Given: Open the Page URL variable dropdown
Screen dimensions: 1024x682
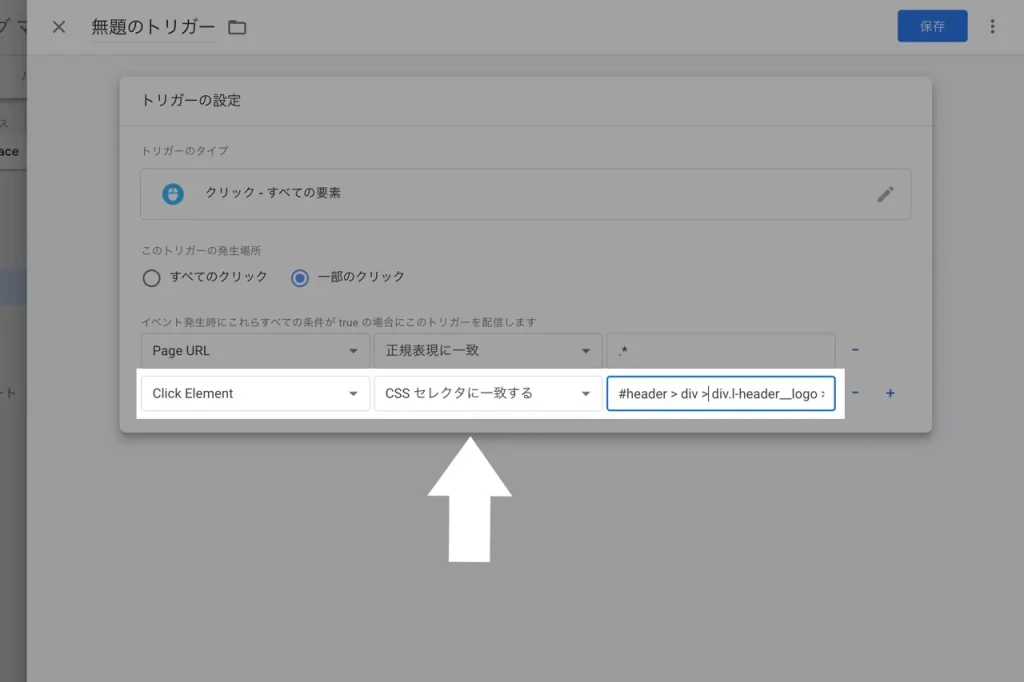Looking at the screenshot, I should (x=255, y=351).
